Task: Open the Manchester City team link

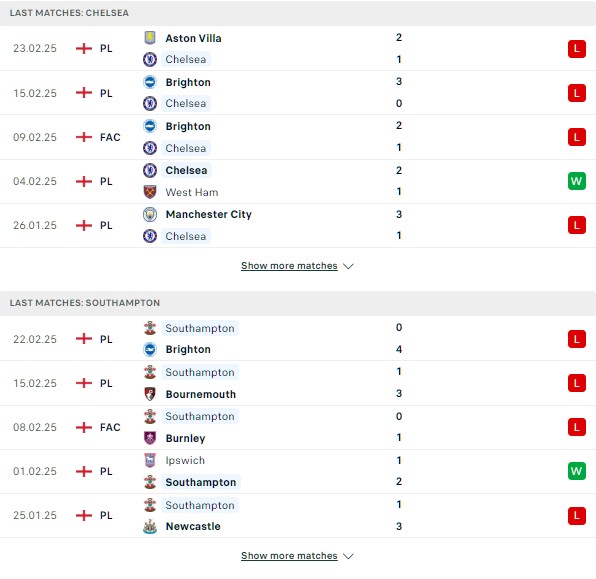Action: [x=208, y=214]
